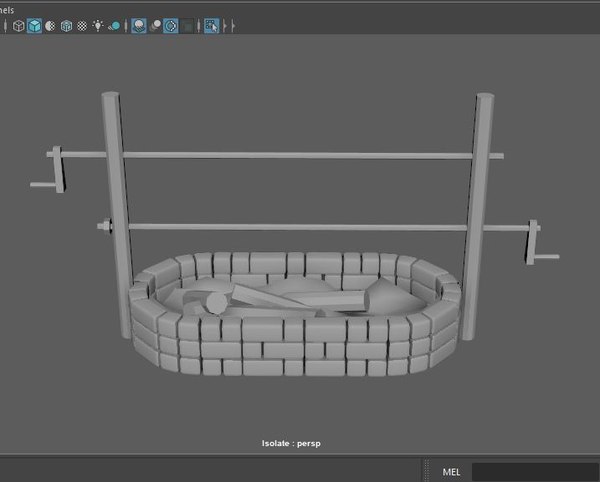
Task: Click inside the MEL command line field
Action: coord(534,471)
